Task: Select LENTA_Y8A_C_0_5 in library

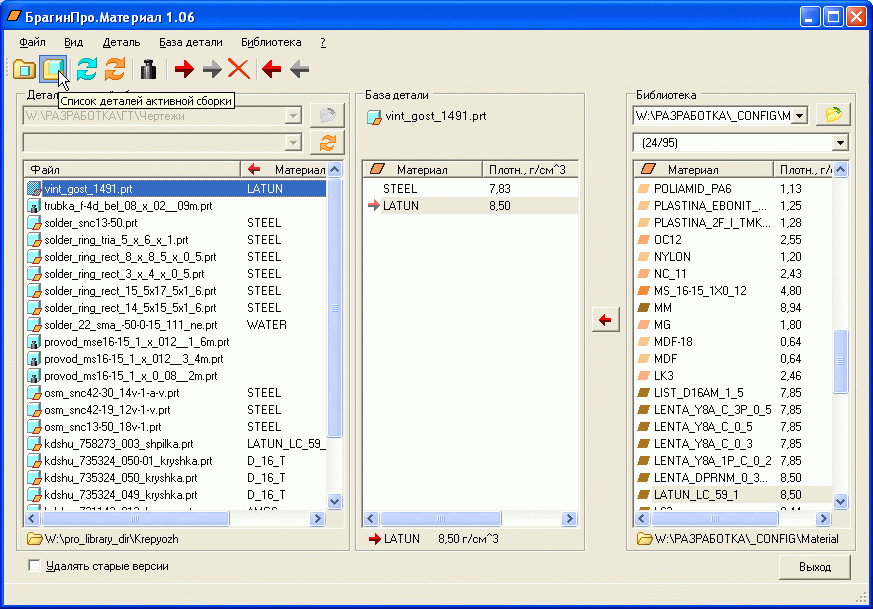Action: point(734,427)
